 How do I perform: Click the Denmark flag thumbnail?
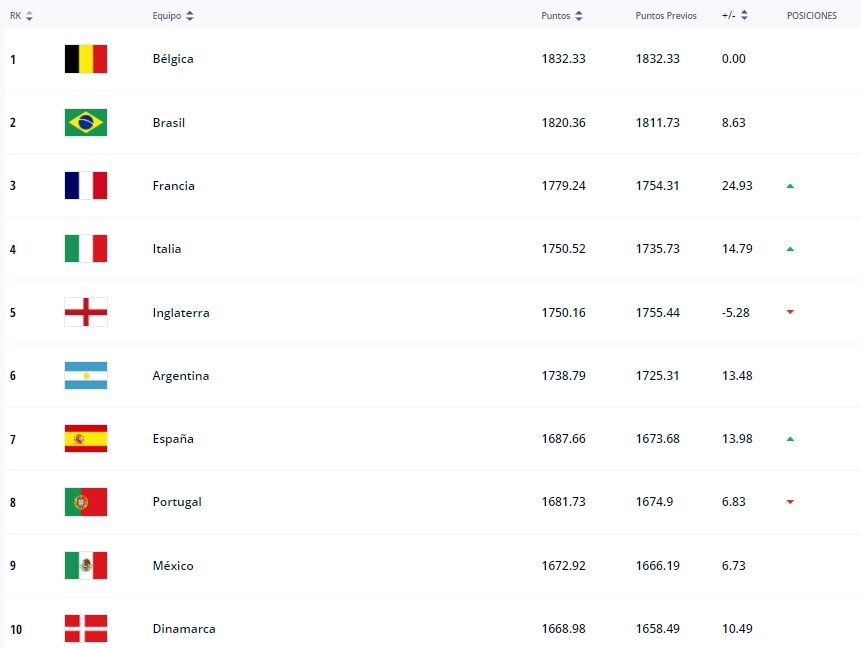(x=86, y=628)
